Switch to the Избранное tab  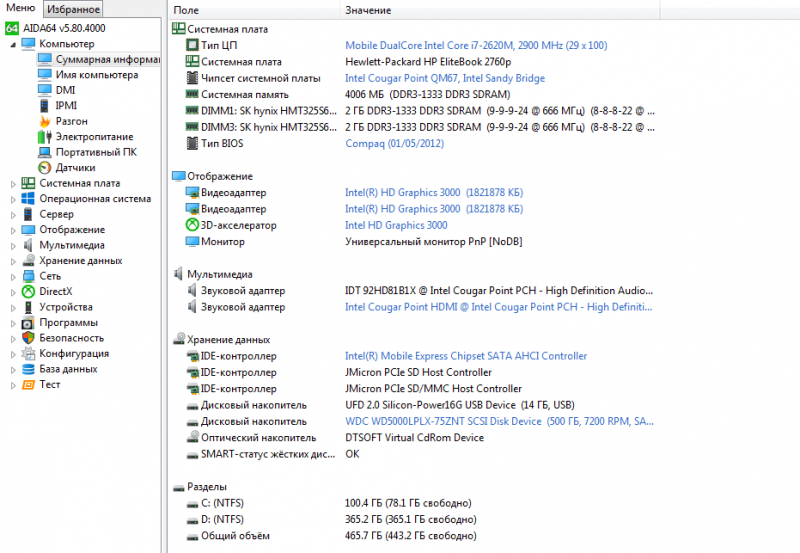click(73, 9)
